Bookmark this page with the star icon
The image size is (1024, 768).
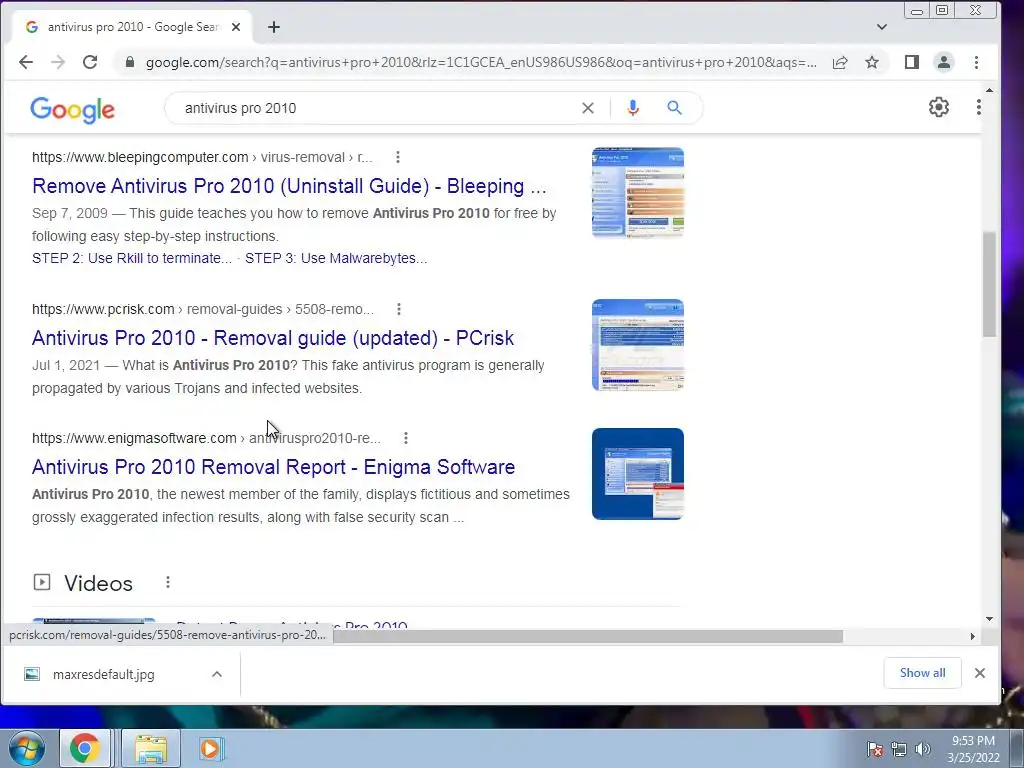coord(872,62)
